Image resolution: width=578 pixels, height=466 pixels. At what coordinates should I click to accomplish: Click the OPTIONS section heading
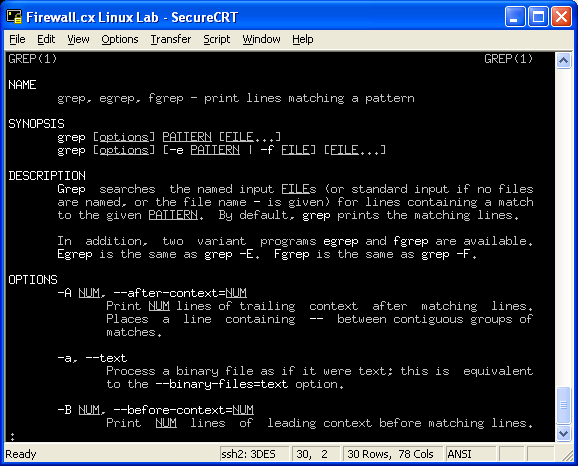[33, 279]
